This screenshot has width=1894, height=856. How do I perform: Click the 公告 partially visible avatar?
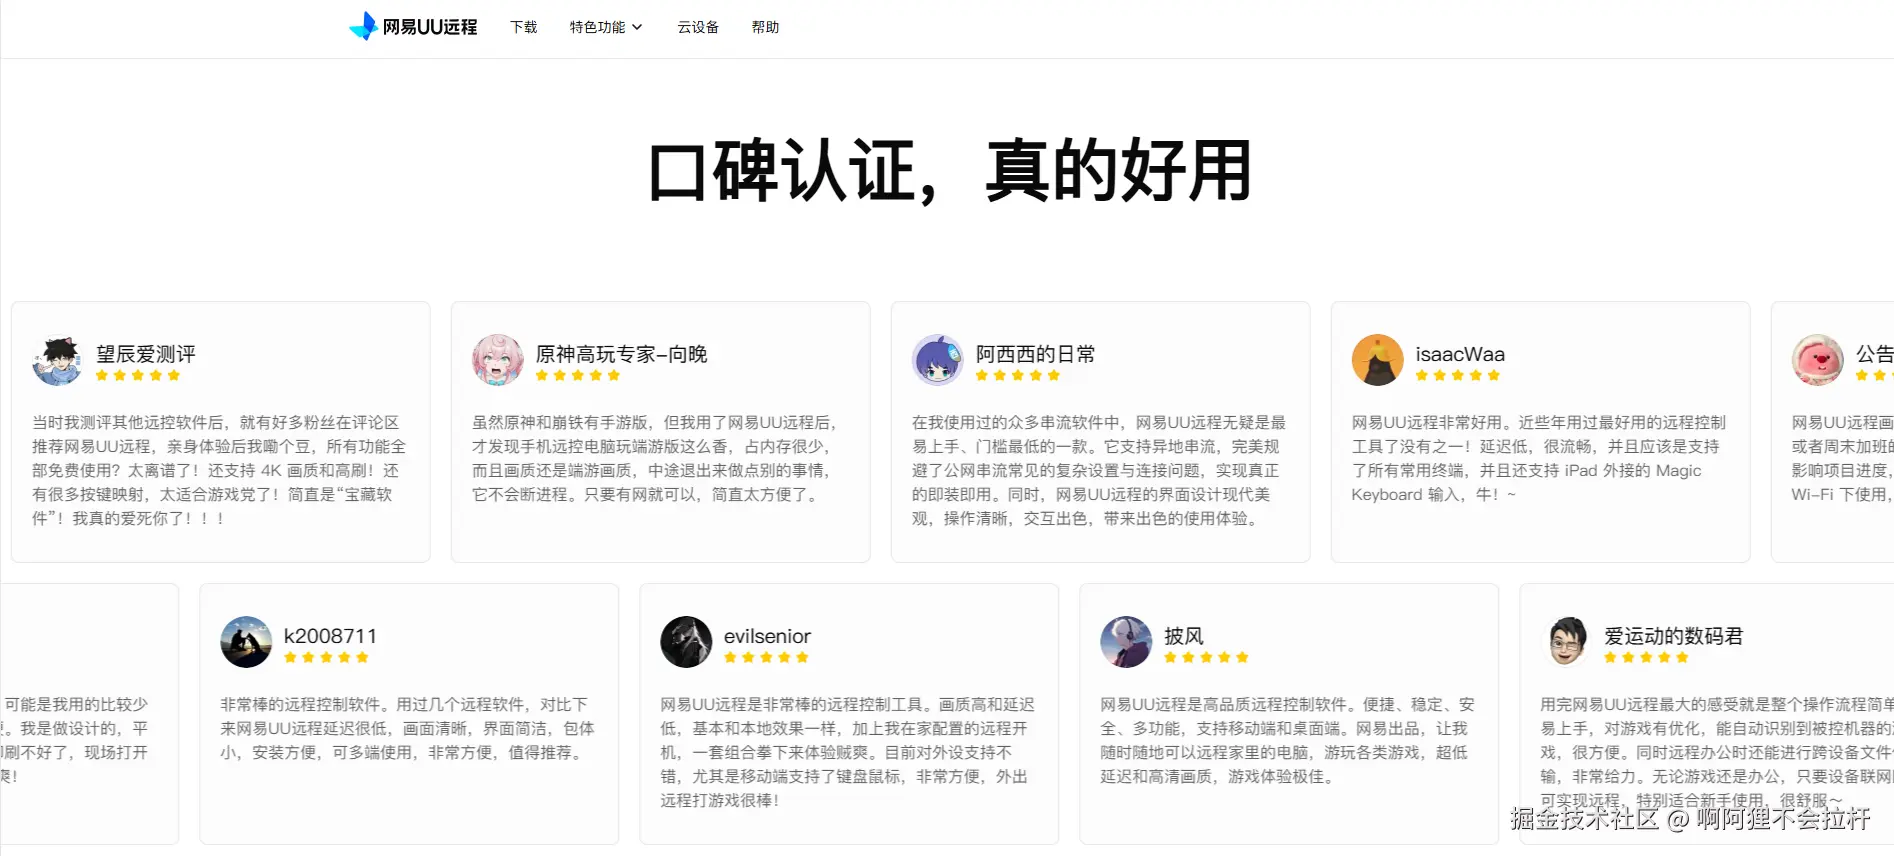[x=1818, y=360]
